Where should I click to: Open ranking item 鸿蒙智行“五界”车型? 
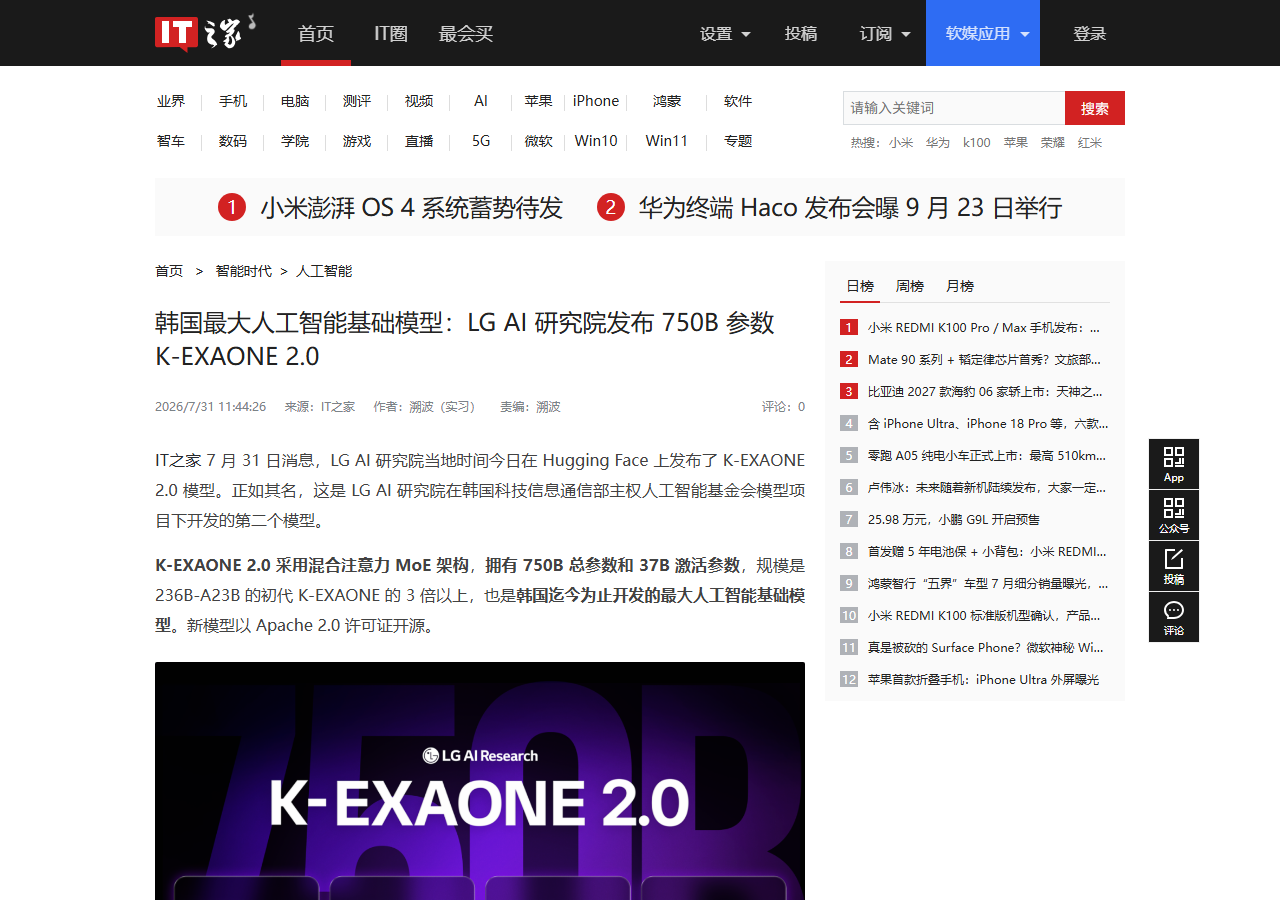pyautogui.click(x=987, y=583)
